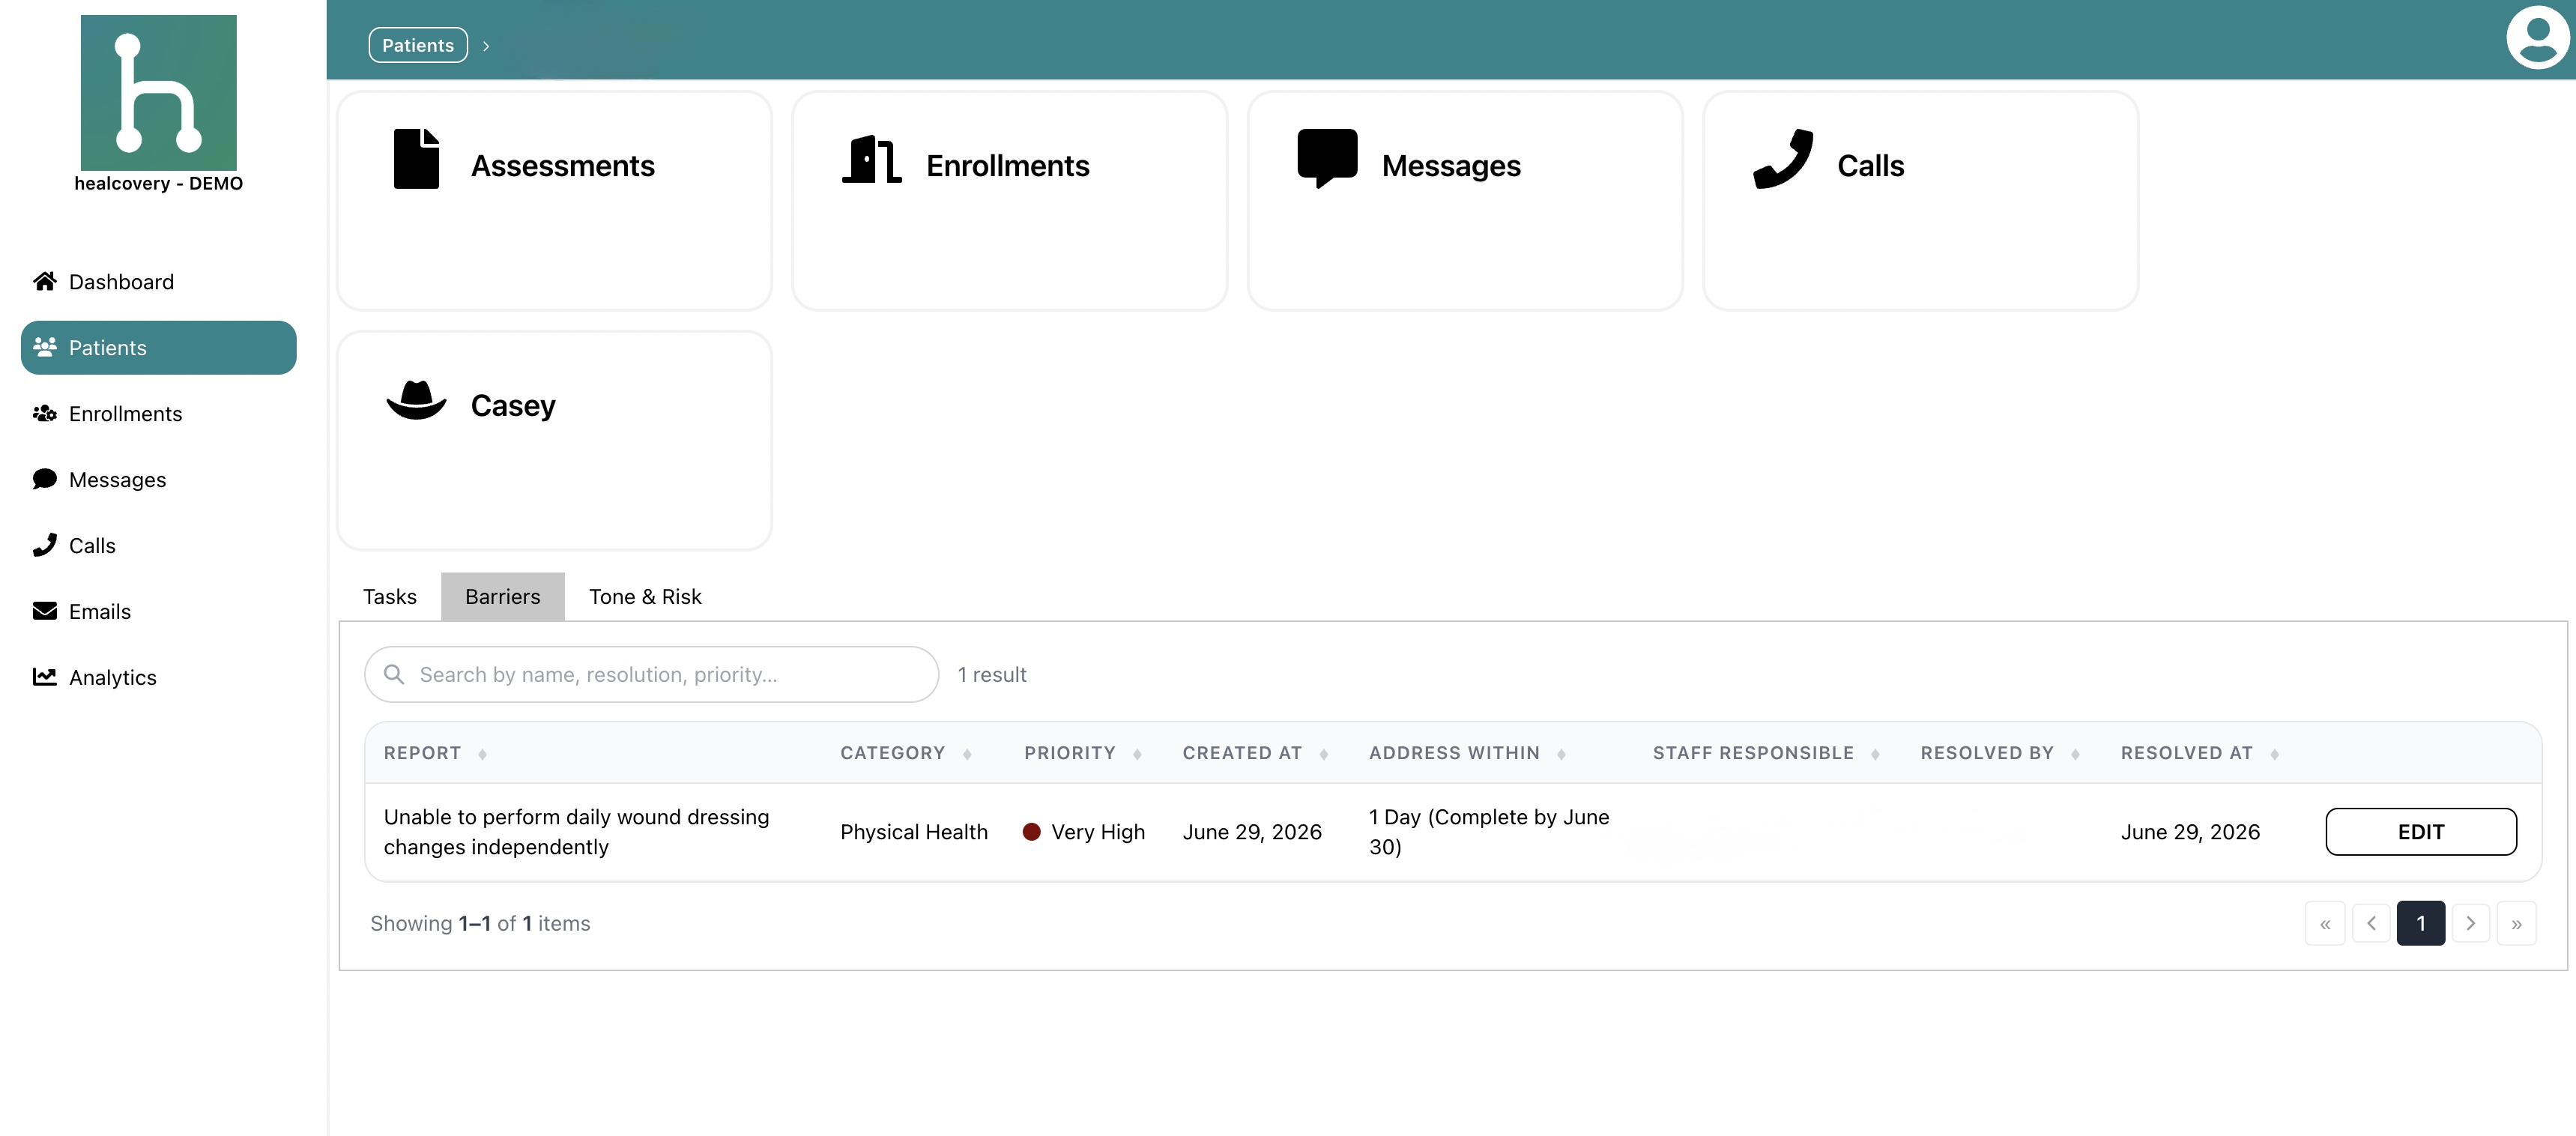
Task: Open Emails in the sidebar
Action: [x=158, y=612]
